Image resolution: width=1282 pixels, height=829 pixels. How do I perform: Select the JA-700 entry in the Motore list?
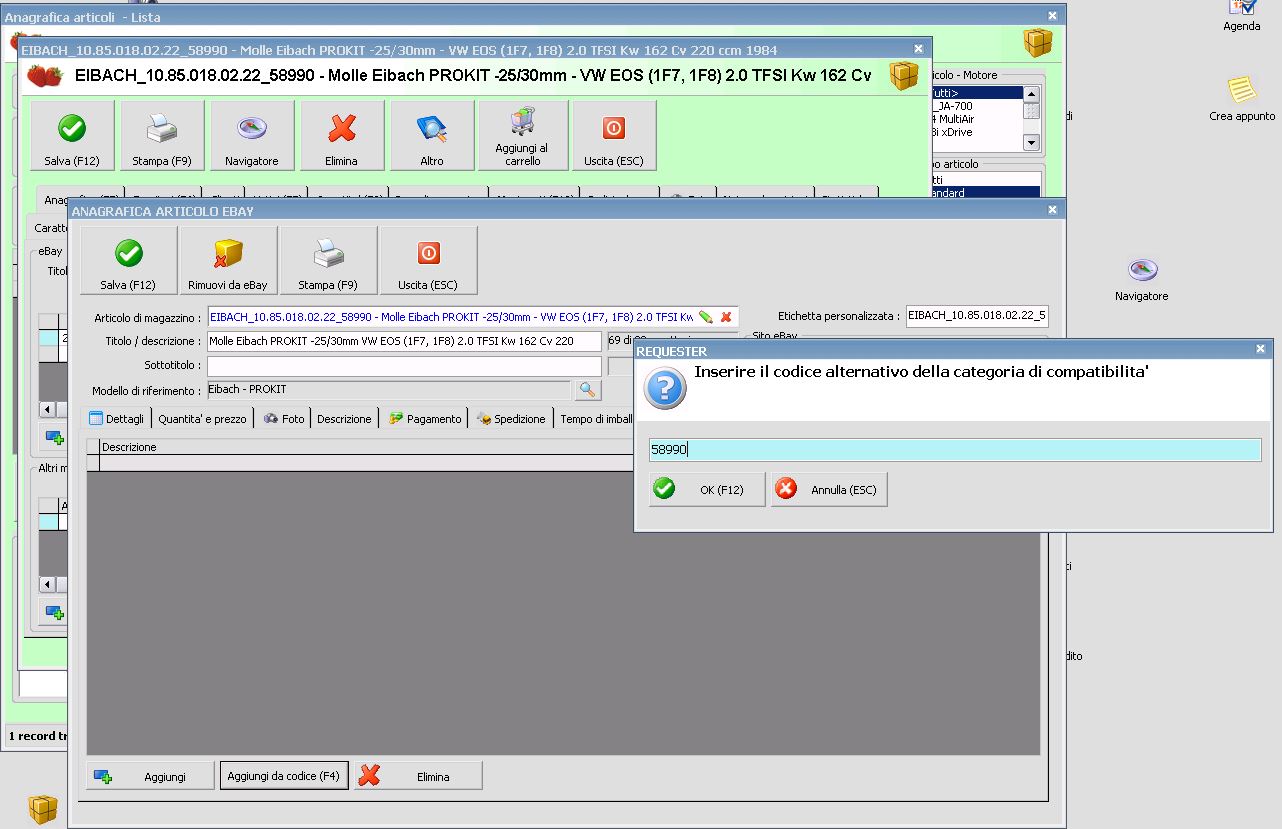(975, 106)
